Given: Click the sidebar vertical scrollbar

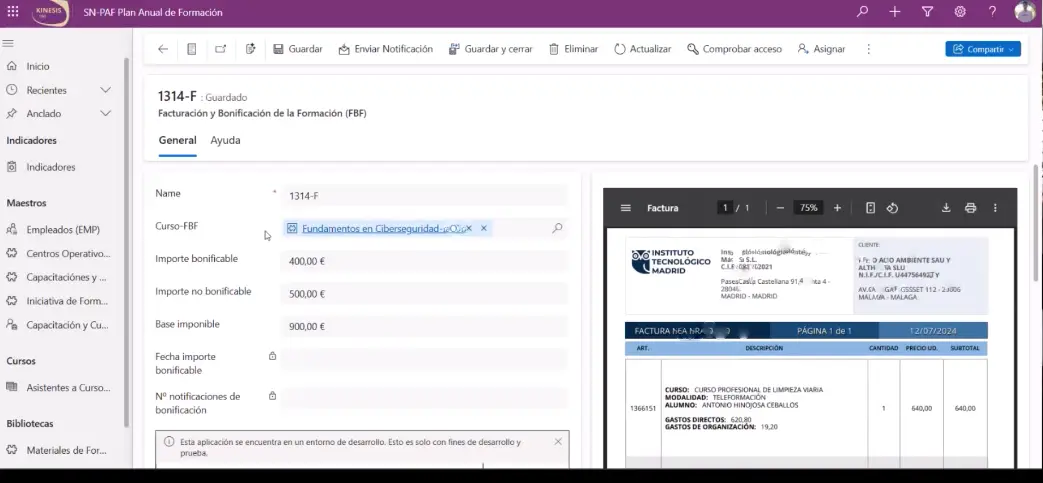Looking at the screenshot, I should coord(126,242).
